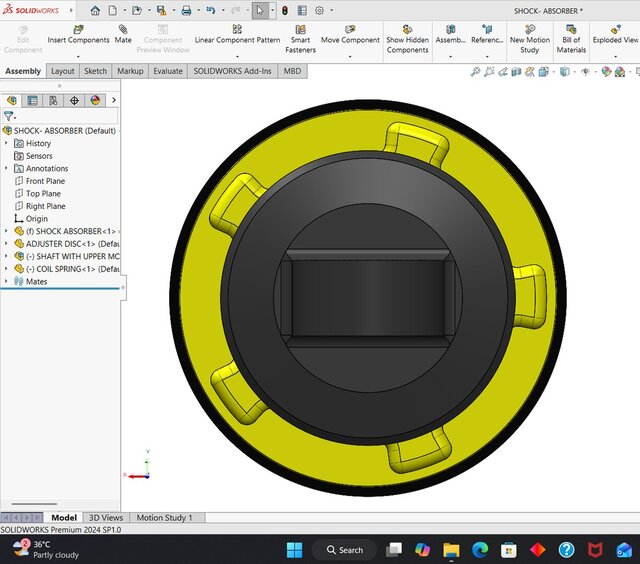
Task: Open Exploded View dropdown arrow
Action: [615, 57]
